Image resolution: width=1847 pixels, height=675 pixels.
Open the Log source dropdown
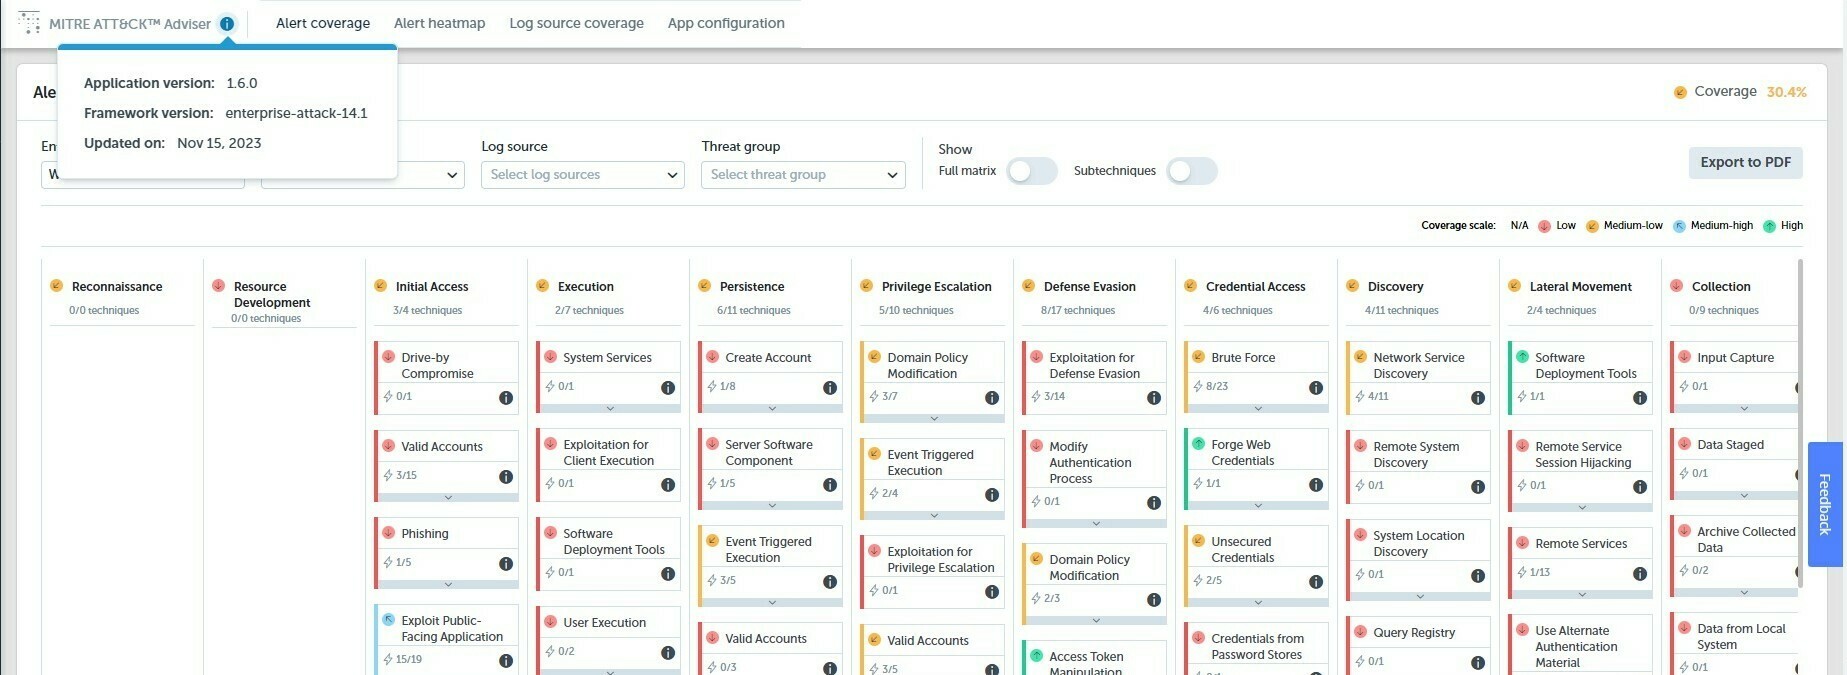tap(583, 175)
